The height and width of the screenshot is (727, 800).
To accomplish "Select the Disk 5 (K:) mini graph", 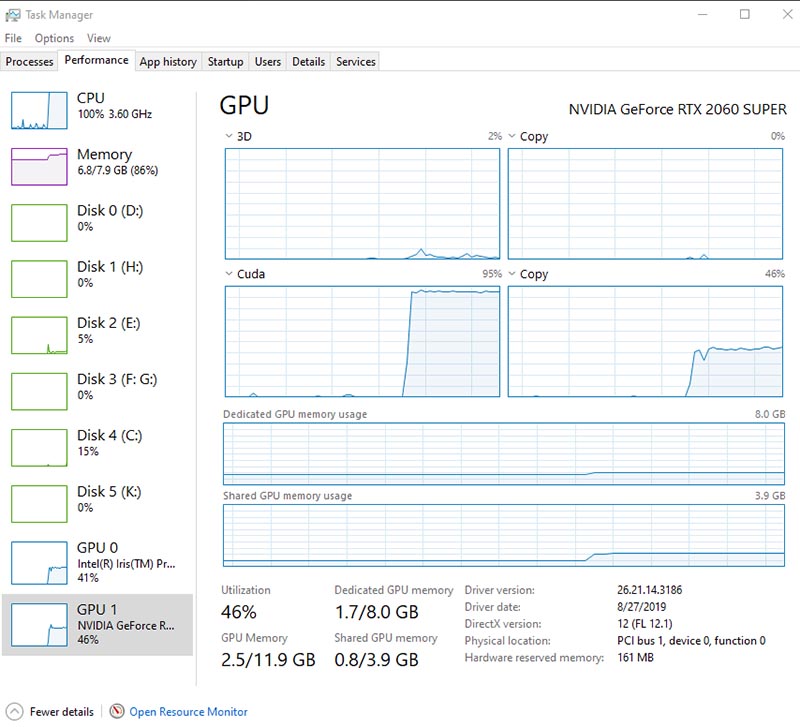I will (39, 504).
